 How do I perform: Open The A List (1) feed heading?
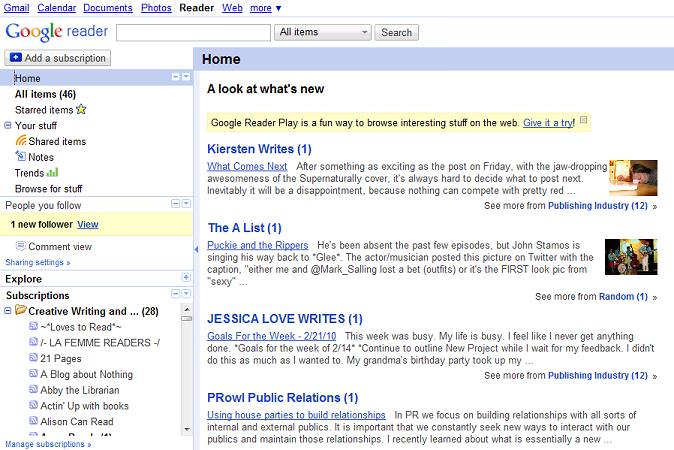(x=245, y=228)
